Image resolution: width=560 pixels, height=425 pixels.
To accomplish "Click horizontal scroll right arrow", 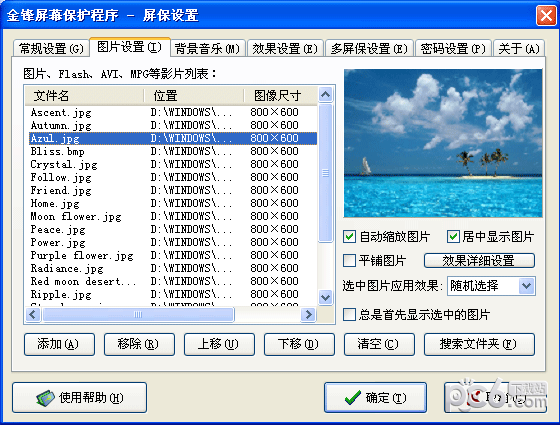I will 308,315.
